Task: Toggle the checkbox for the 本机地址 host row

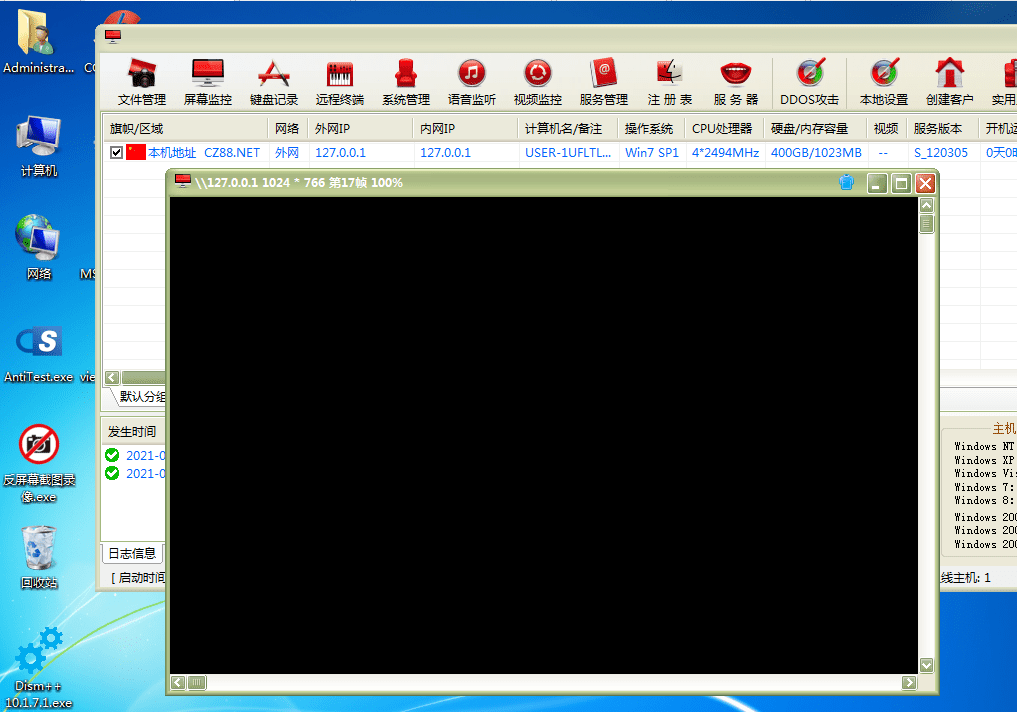Action: pyautogui.click(x=117, y=153)
